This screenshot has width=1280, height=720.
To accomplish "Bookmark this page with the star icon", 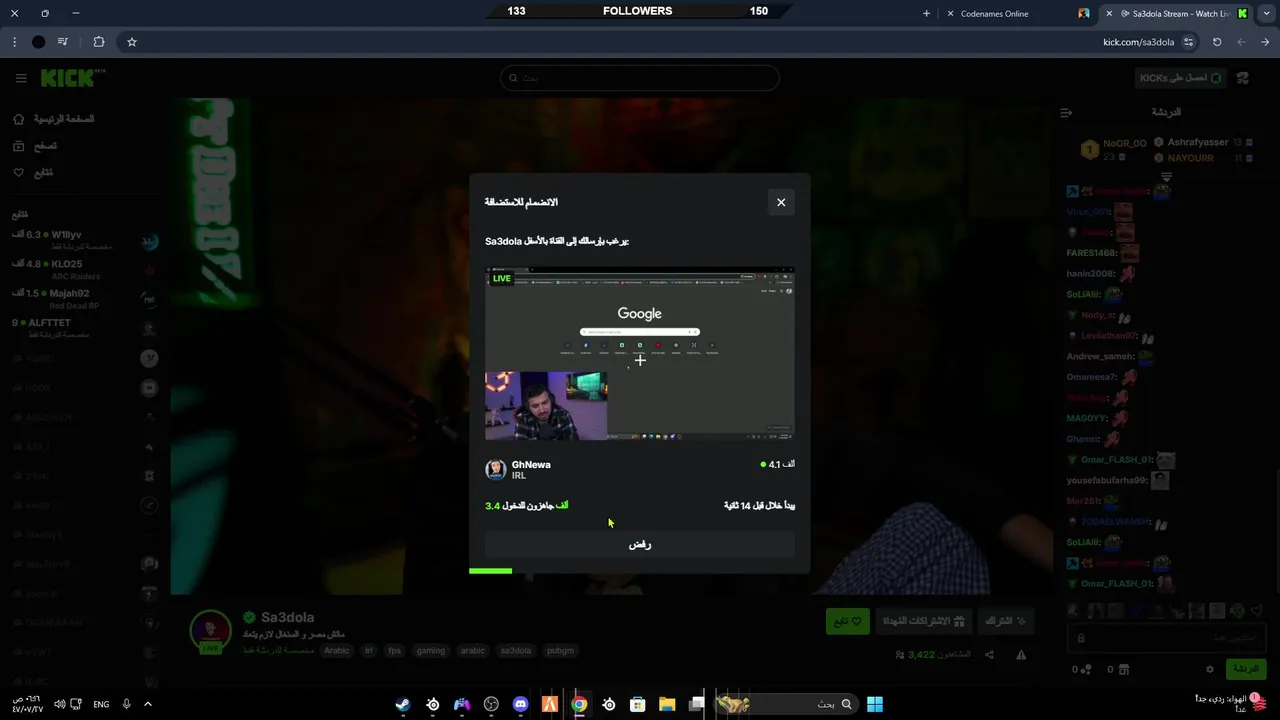I will (131, 42).
